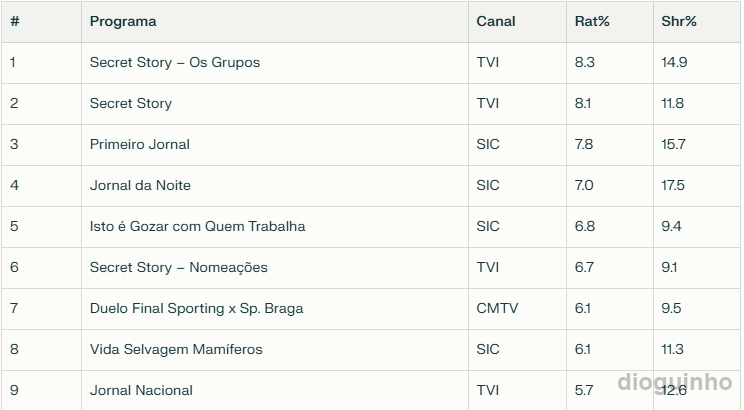Click the Jornal Nacional program name
Screen dimensions: 744x410
pyautogui.click(x=141, y=391)
